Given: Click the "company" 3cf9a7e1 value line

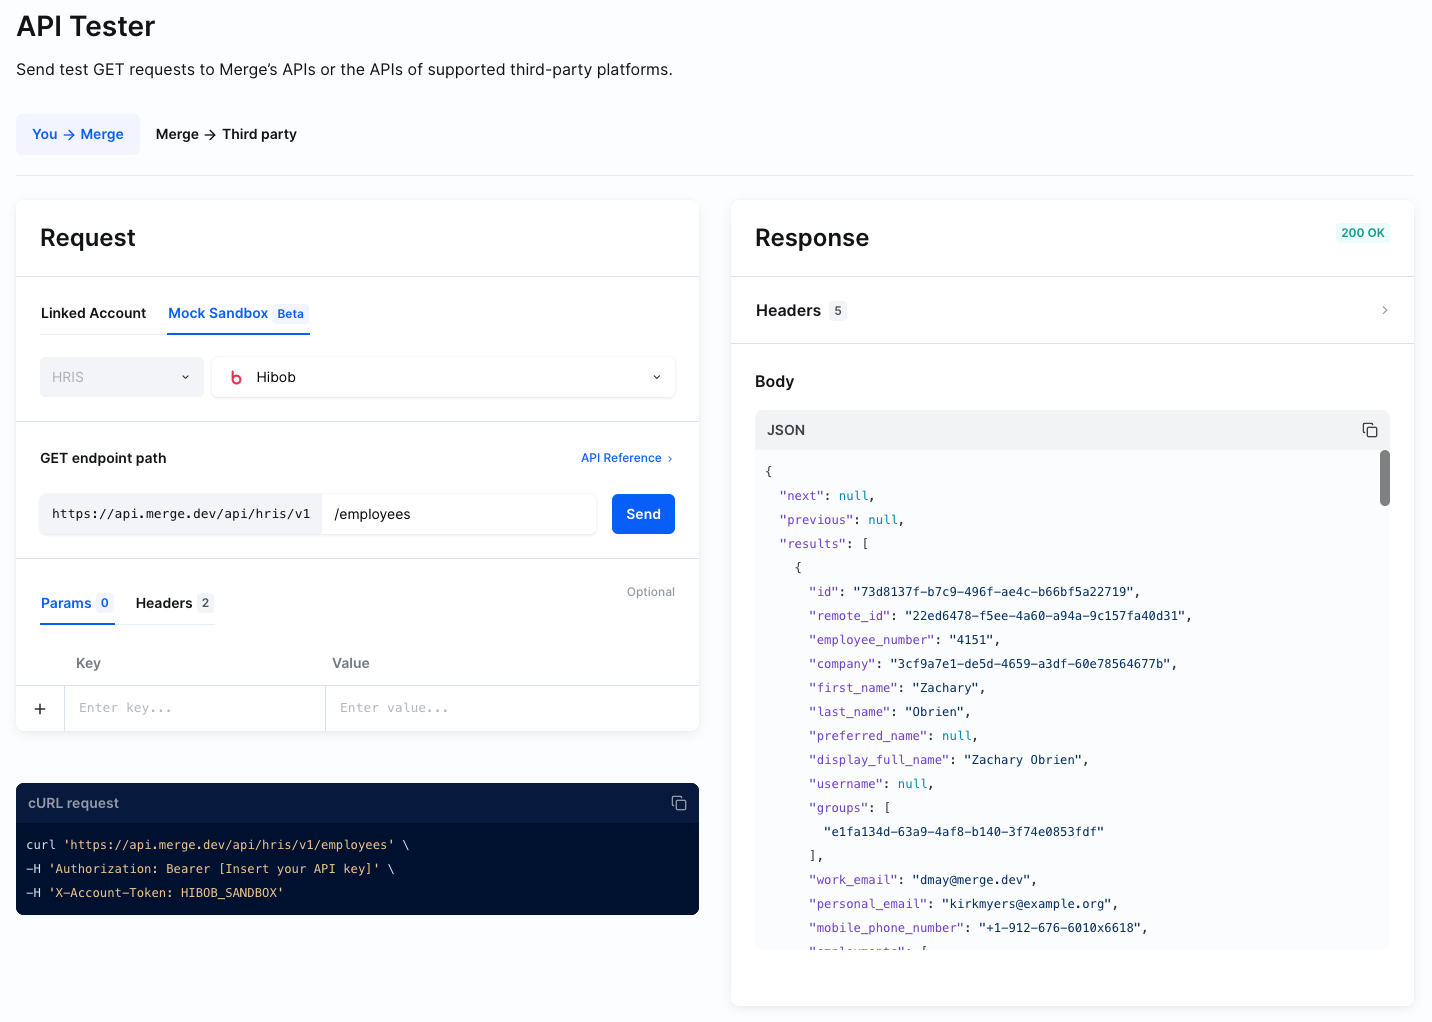Looking at the screenshot, I should pos(993,664).
